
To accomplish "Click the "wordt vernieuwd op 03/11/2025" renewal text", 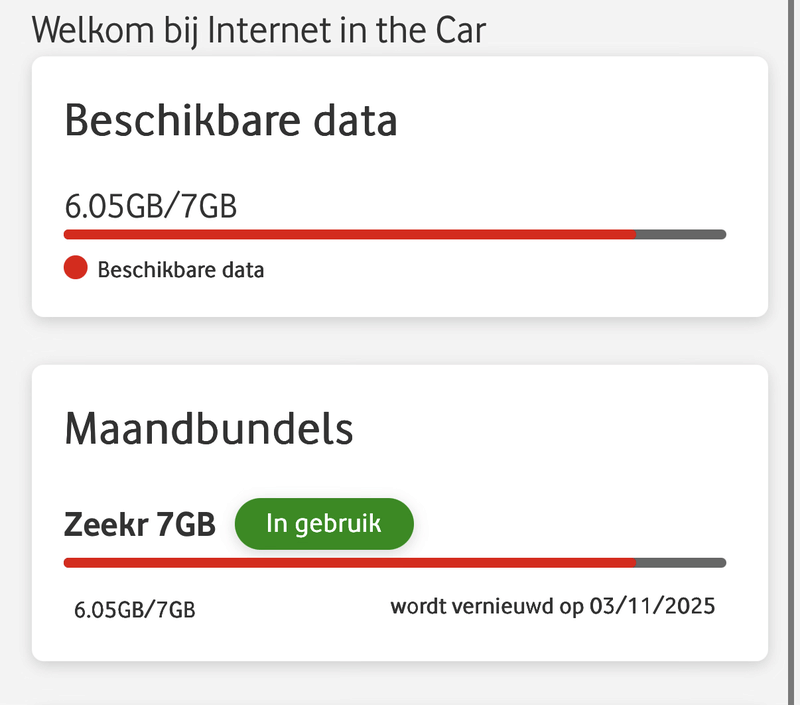I will (x=552, y=606).
